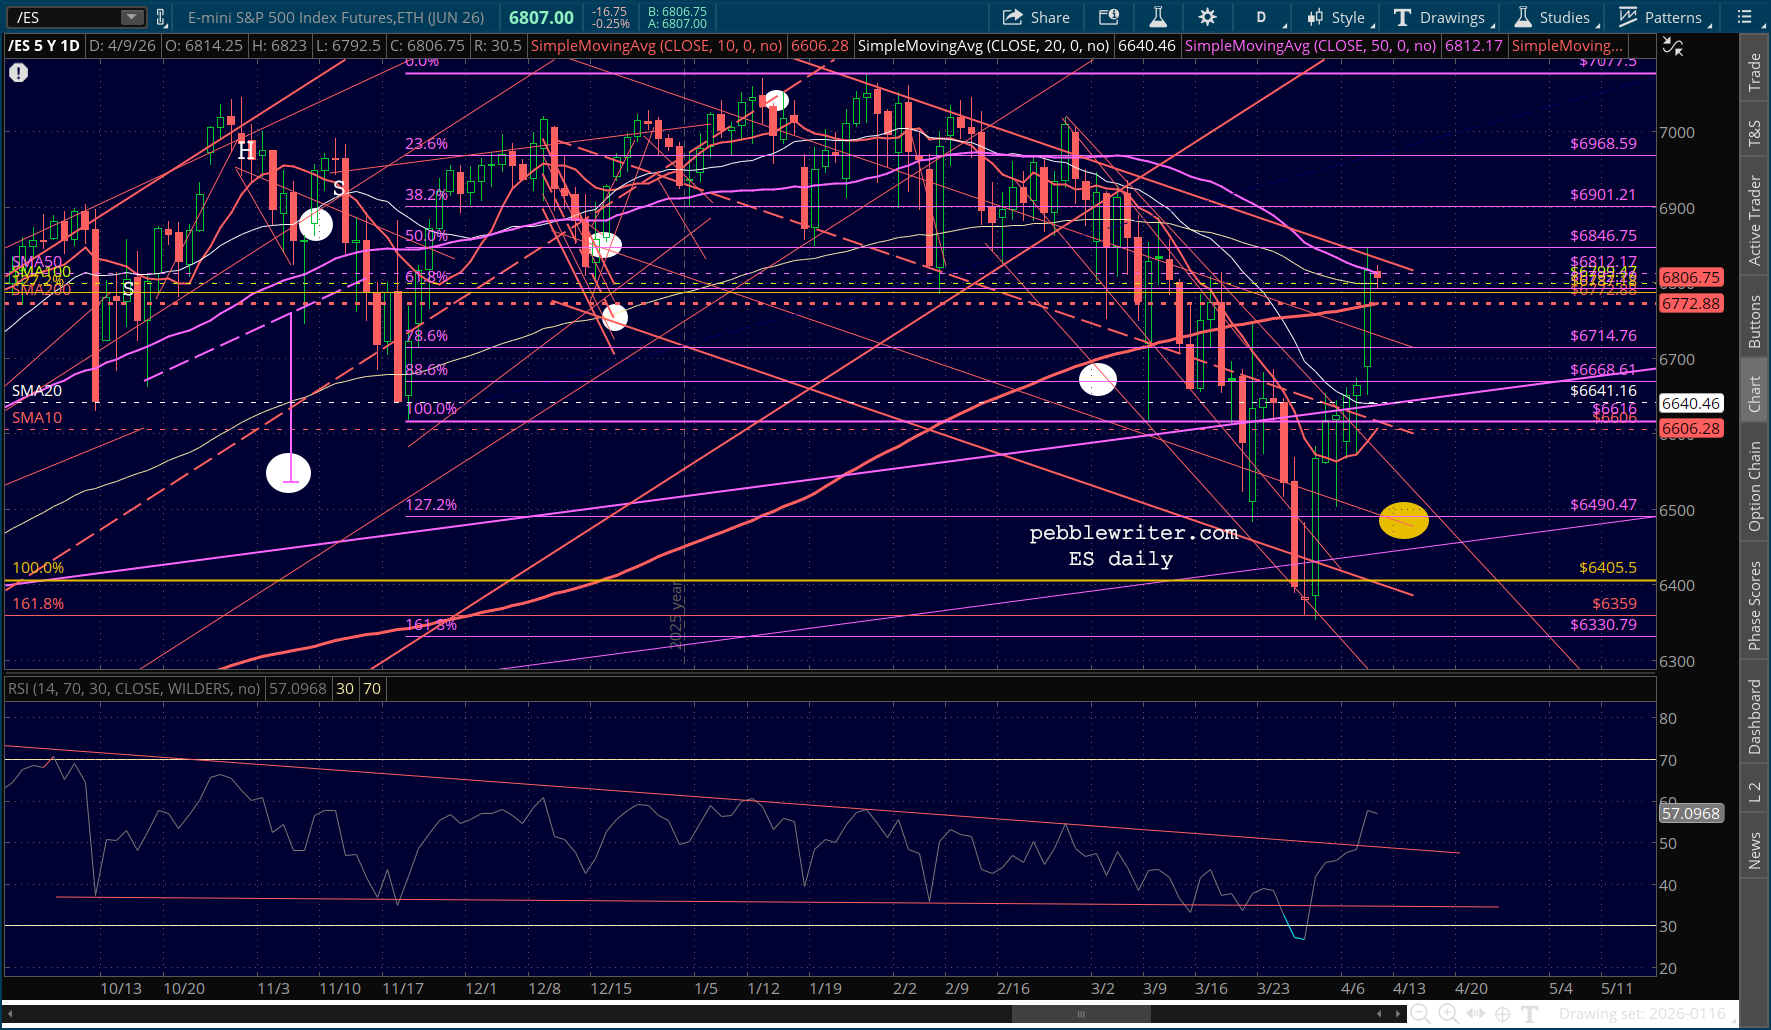Image resolution: width=1771 pixels, height=1030 pixels.
Task: Click the text drawing tool T icon
Action: click(x=1529, y=1014)
